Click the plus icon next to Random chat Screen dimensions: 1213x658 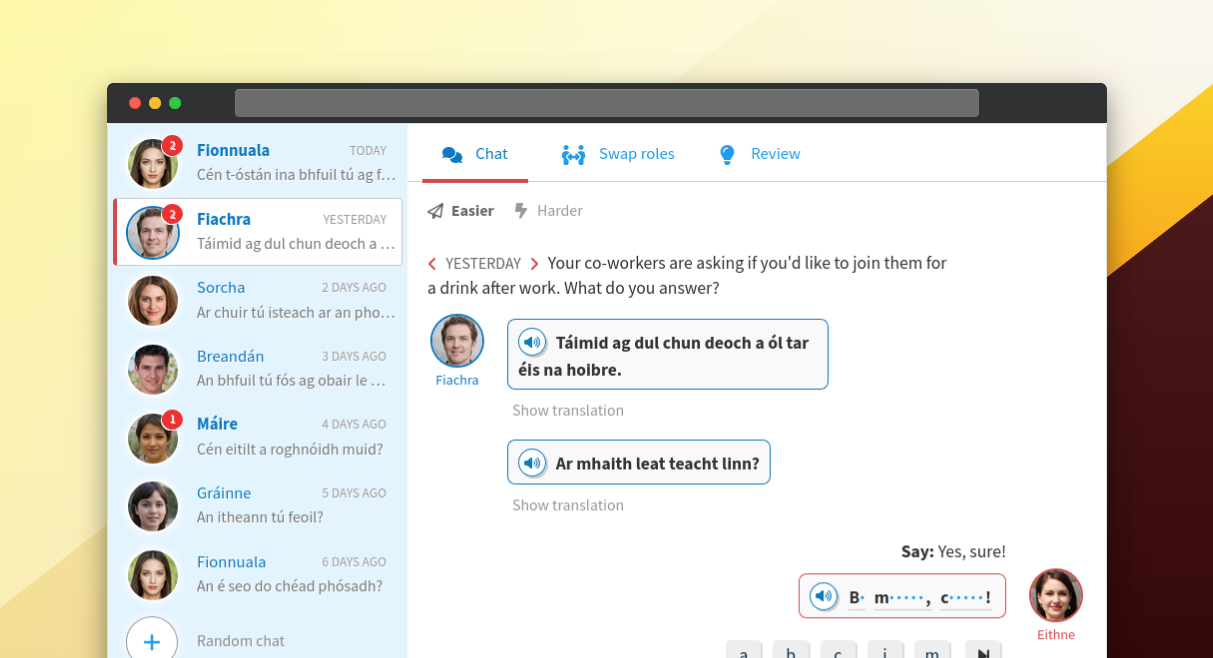click(151, 641)
